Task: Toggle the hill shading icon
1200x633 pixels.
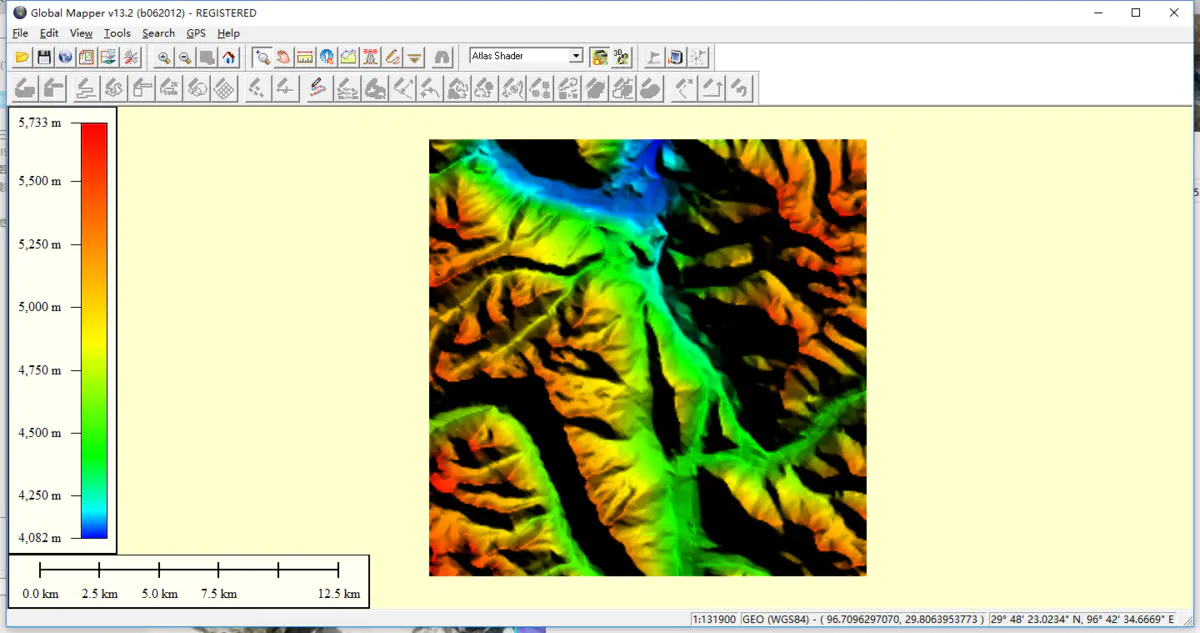Action: 600,57
